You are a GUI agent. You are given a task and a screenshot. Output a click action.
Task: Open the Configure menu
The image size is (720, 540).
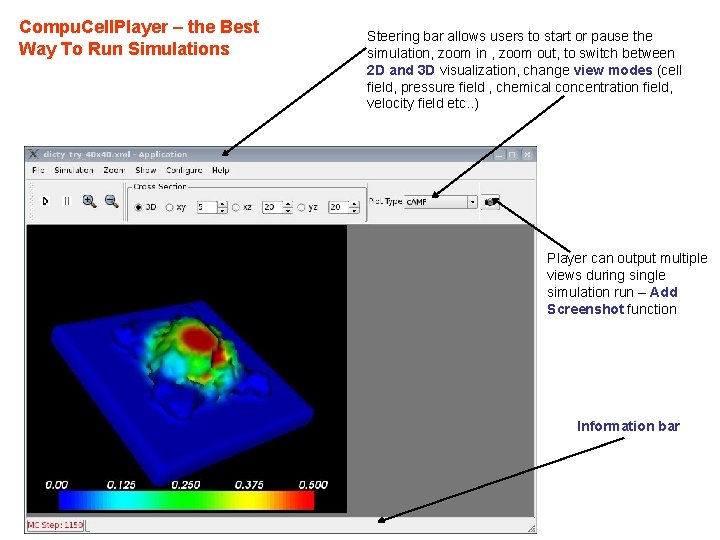point(184,170)
